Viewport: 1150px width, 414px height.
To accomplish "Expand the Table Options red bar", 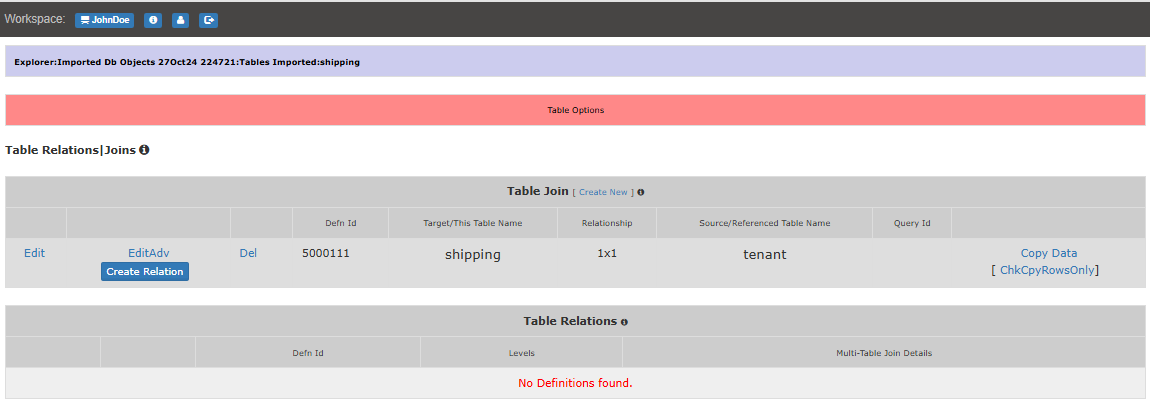I will click(575, 110).
